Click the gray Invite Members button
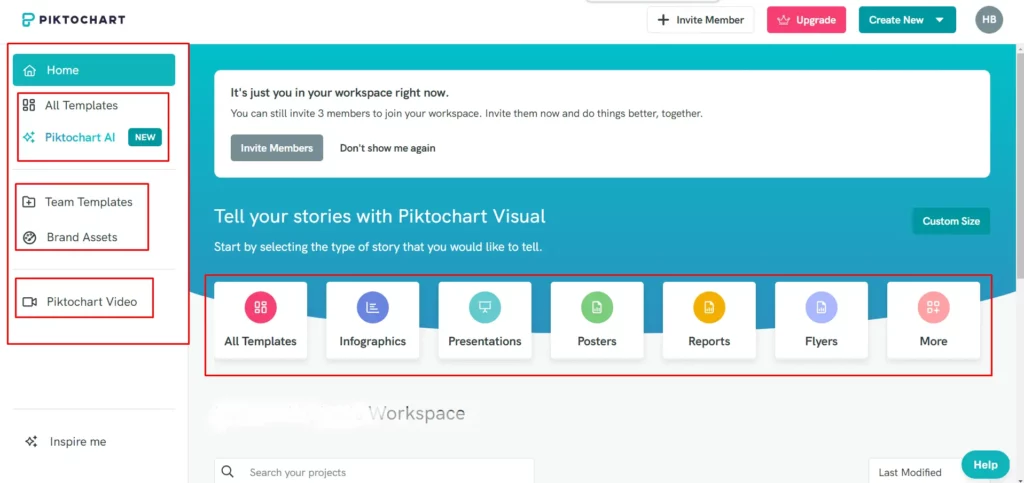The image size is (1024, 483). tap(276, 148)
